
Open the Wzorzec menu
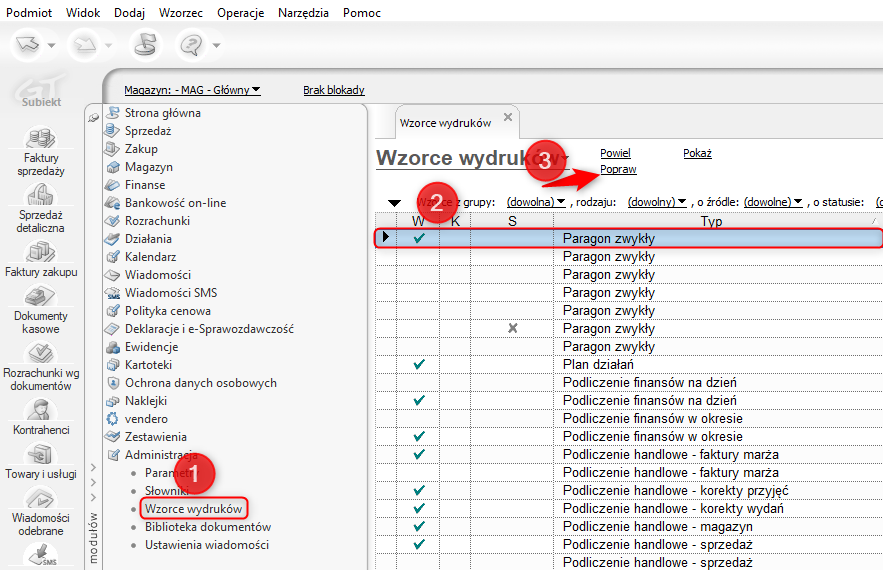(x=181, y=12)
